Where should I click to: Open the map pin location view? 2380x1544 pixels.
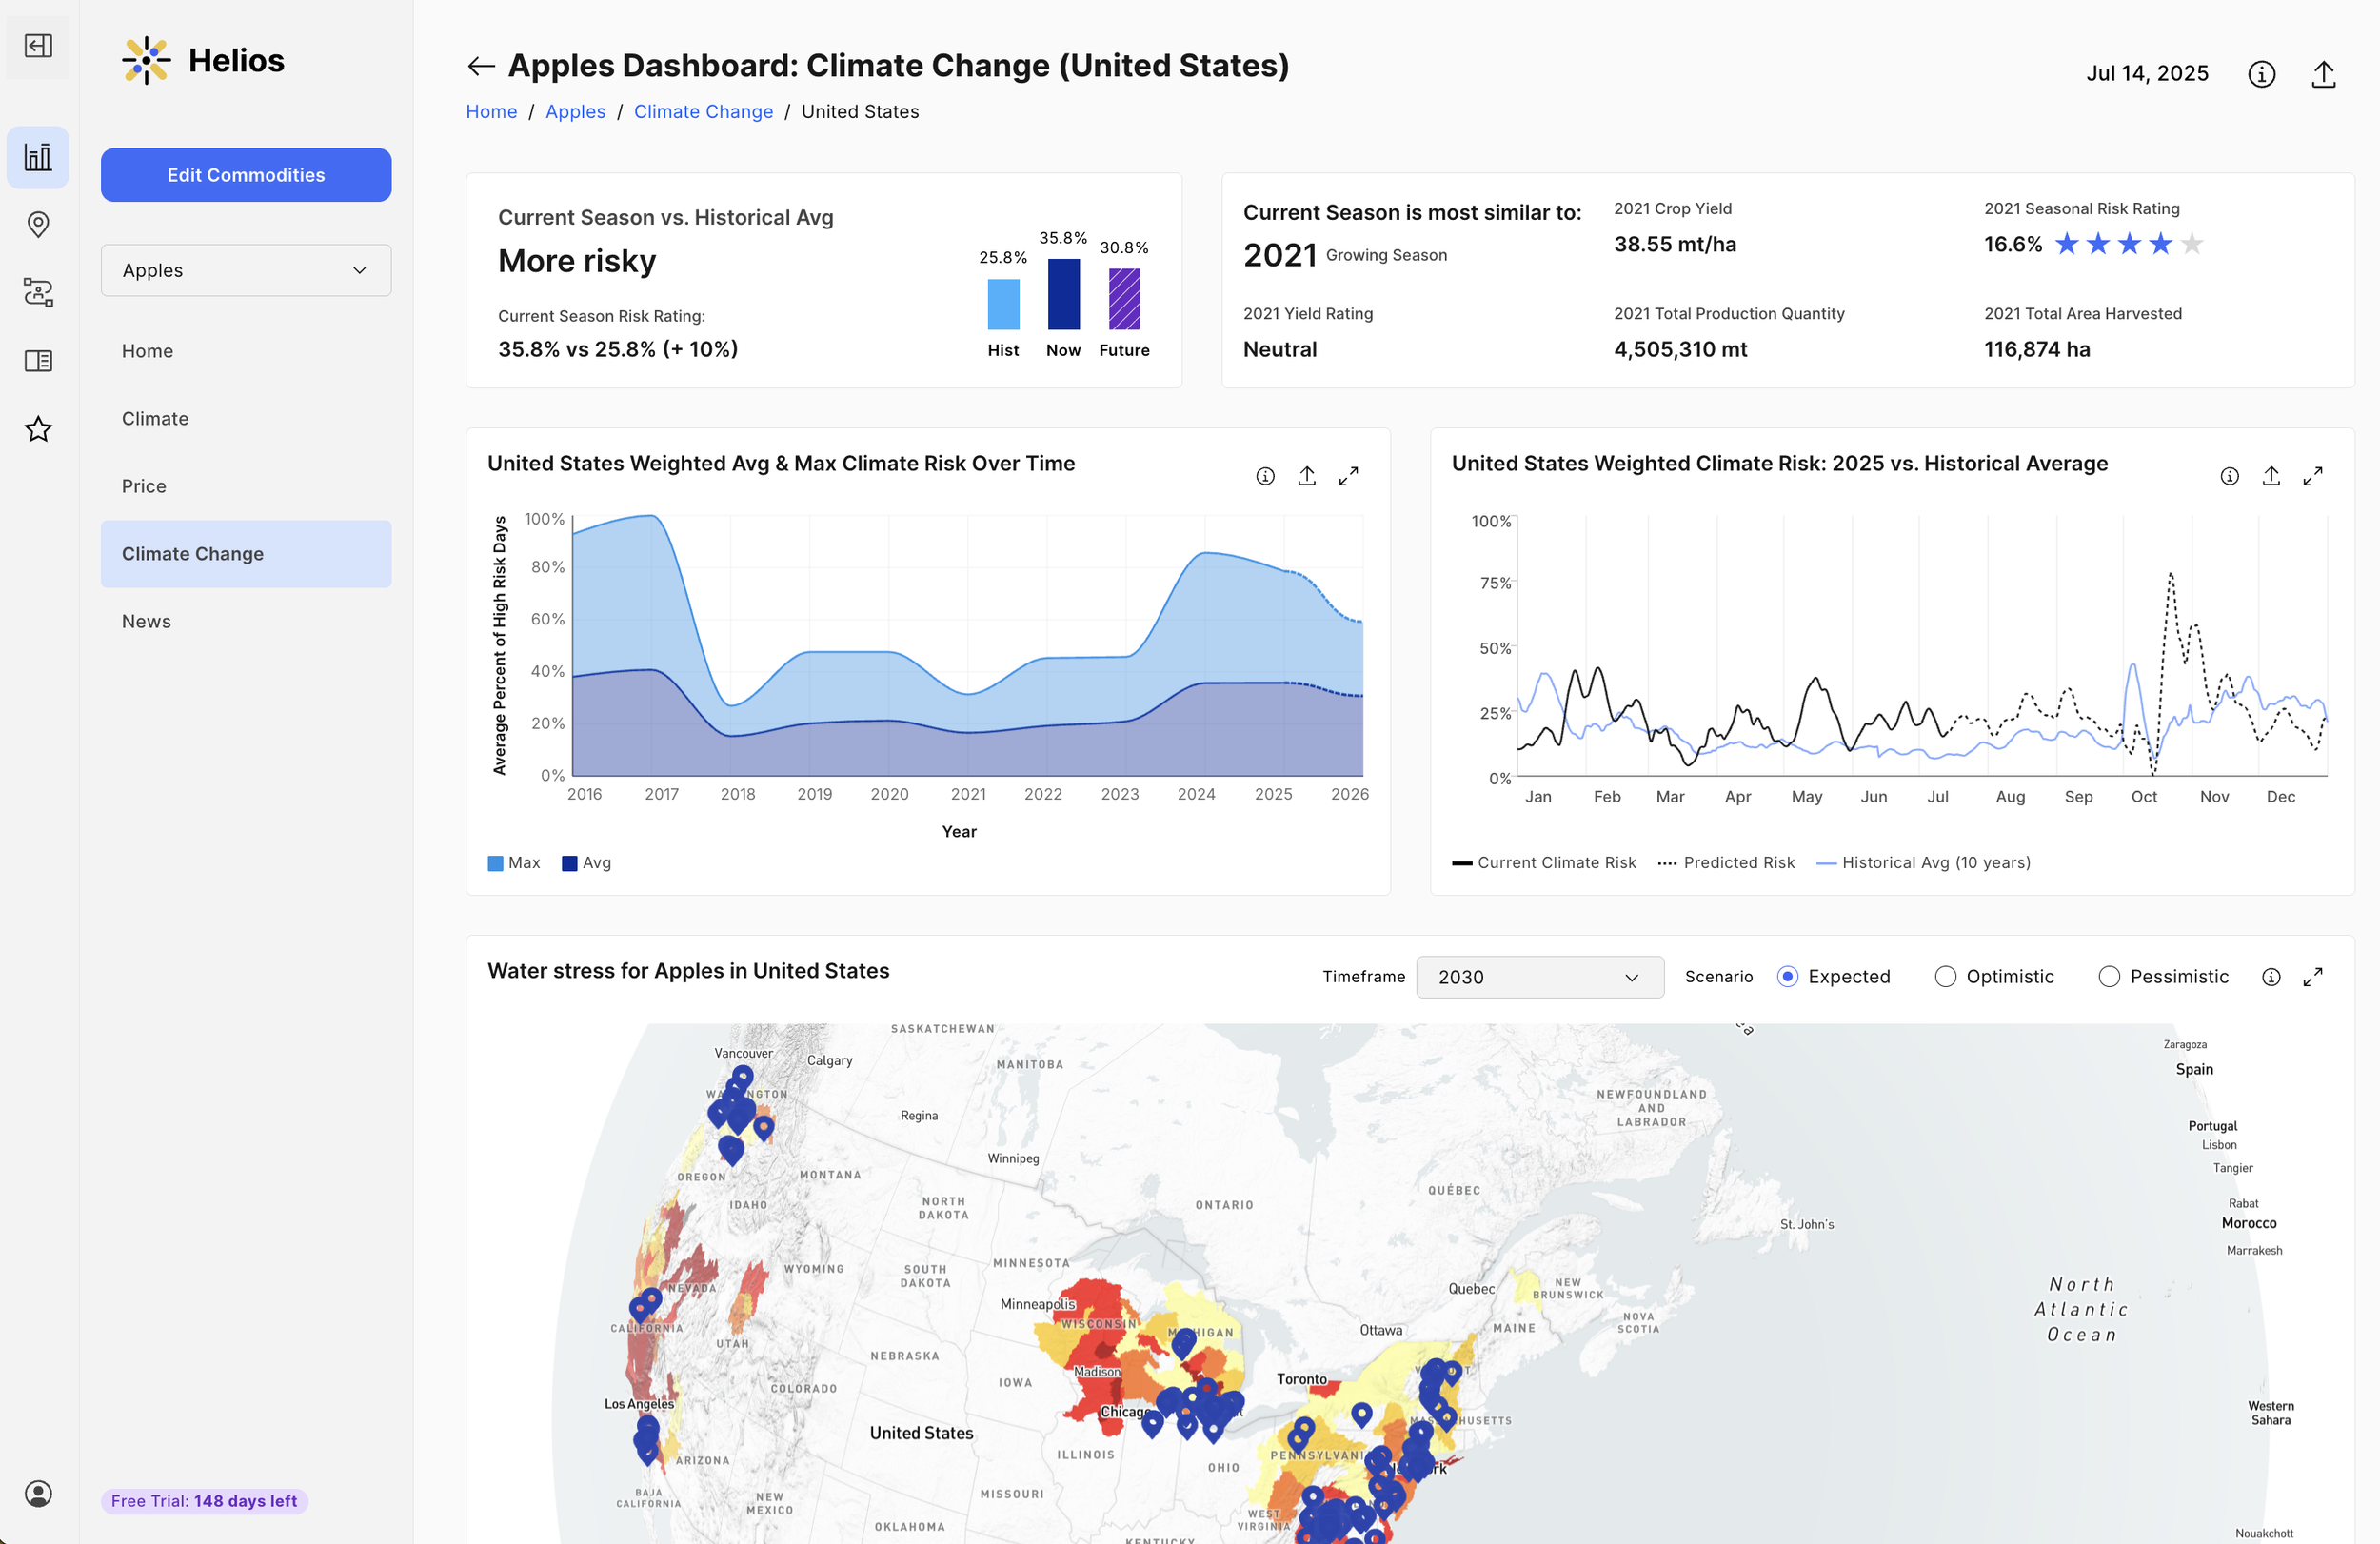38,224
